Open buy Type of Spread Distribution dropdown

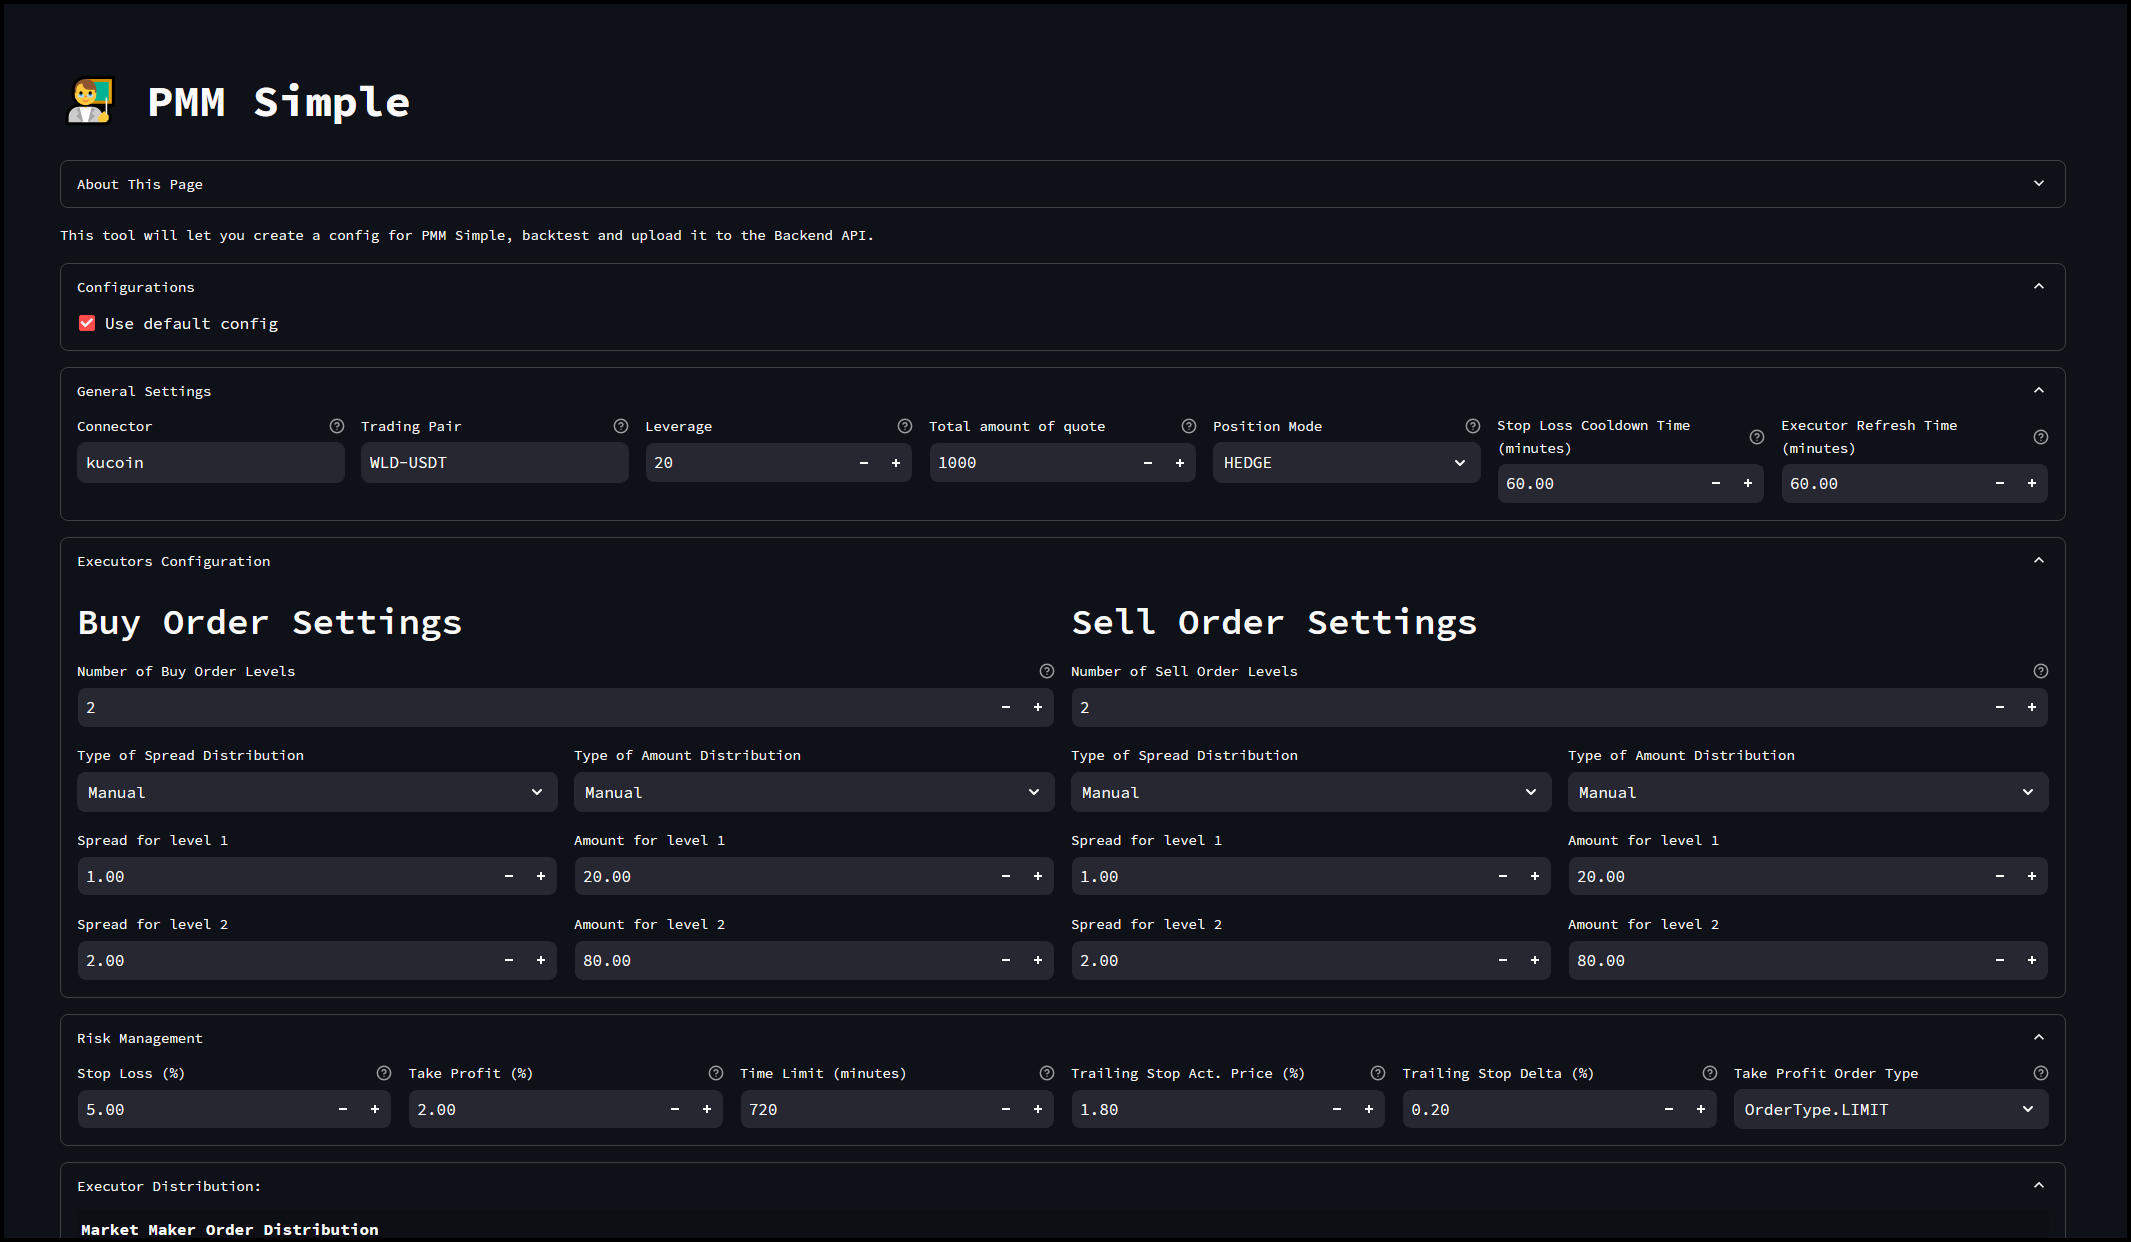pyautogui.click(x=316, y=792)
